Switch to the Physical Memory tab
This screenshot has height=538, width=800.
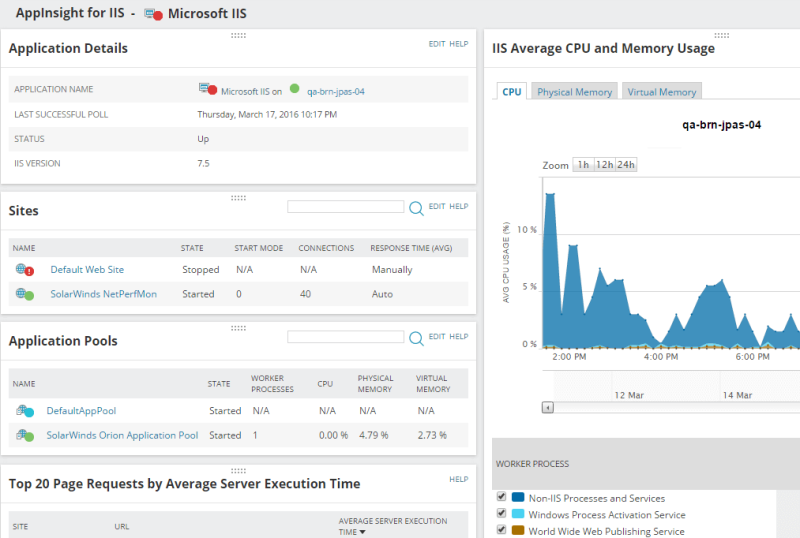[x=574, y=91]
